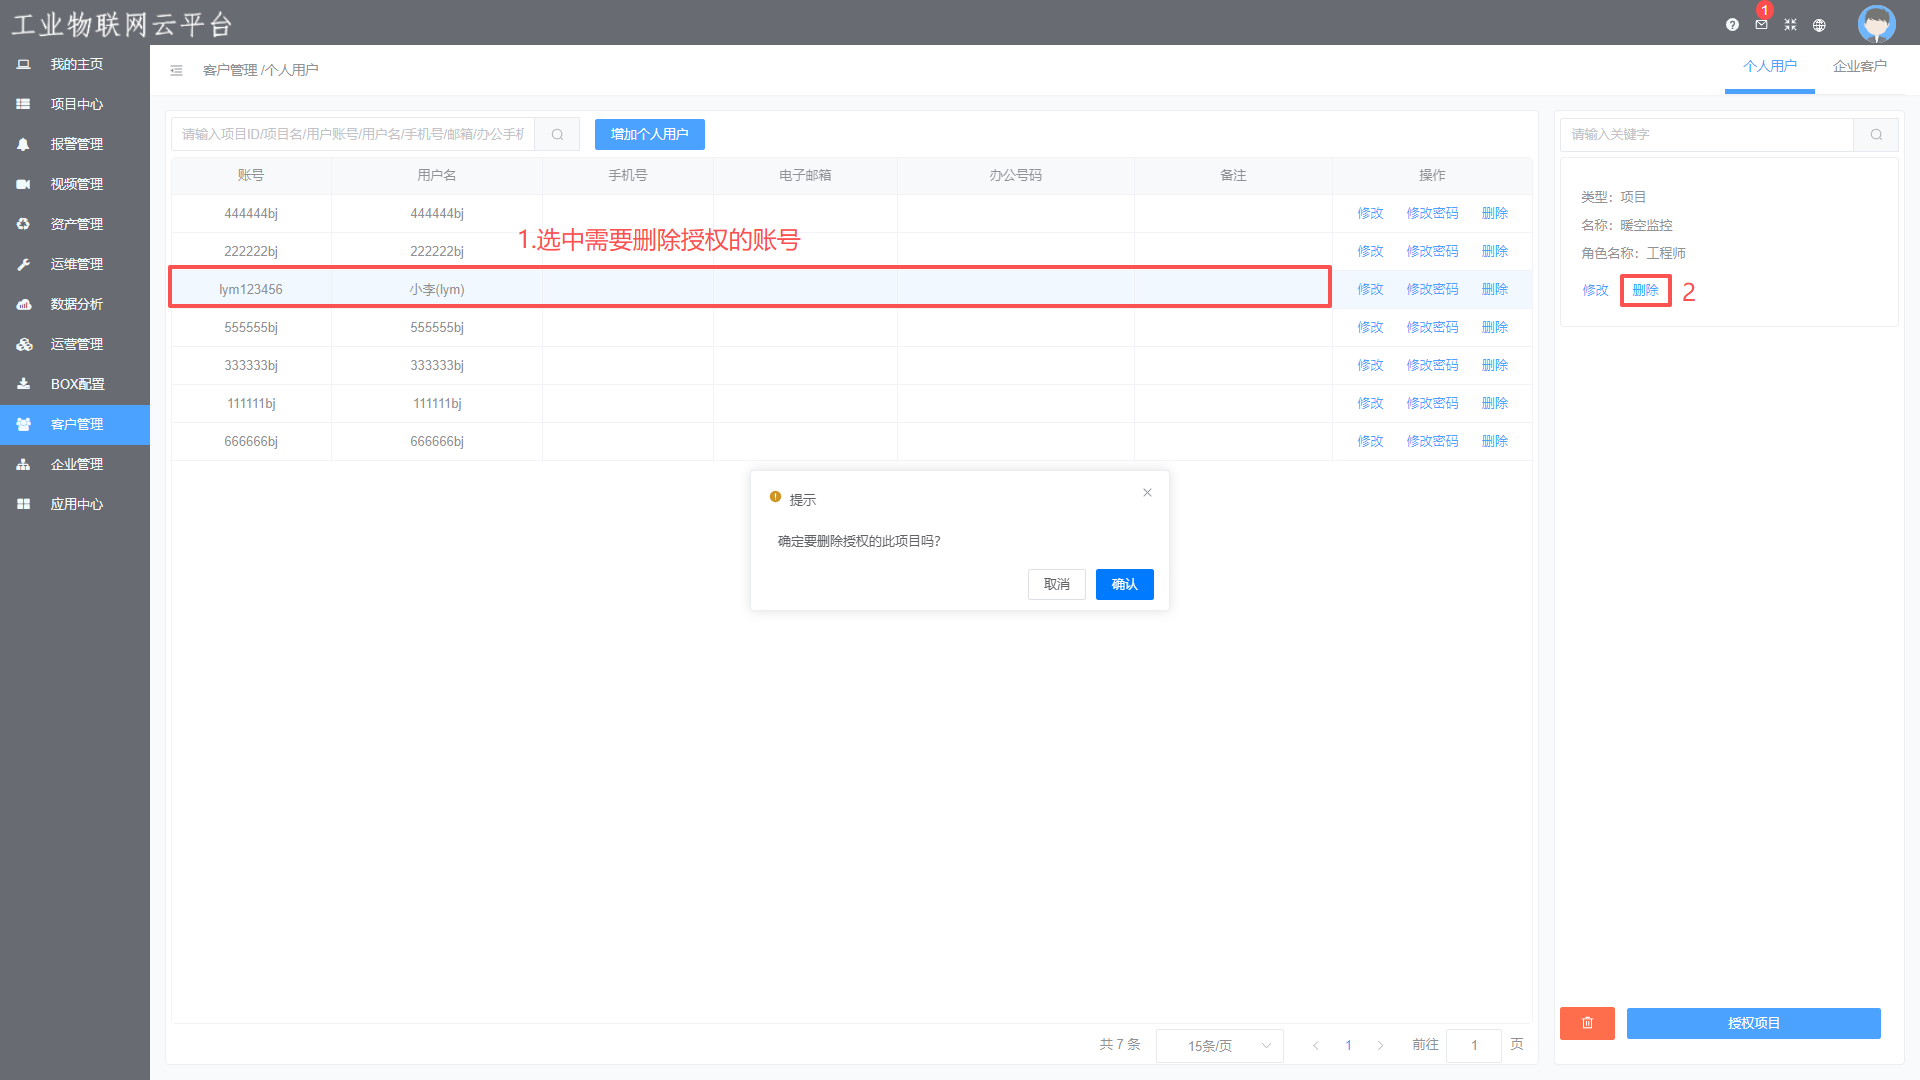This screenshot has width=1920, height=1080.
Task: Open the user avatar menu
Action: tap(1876, 23)
